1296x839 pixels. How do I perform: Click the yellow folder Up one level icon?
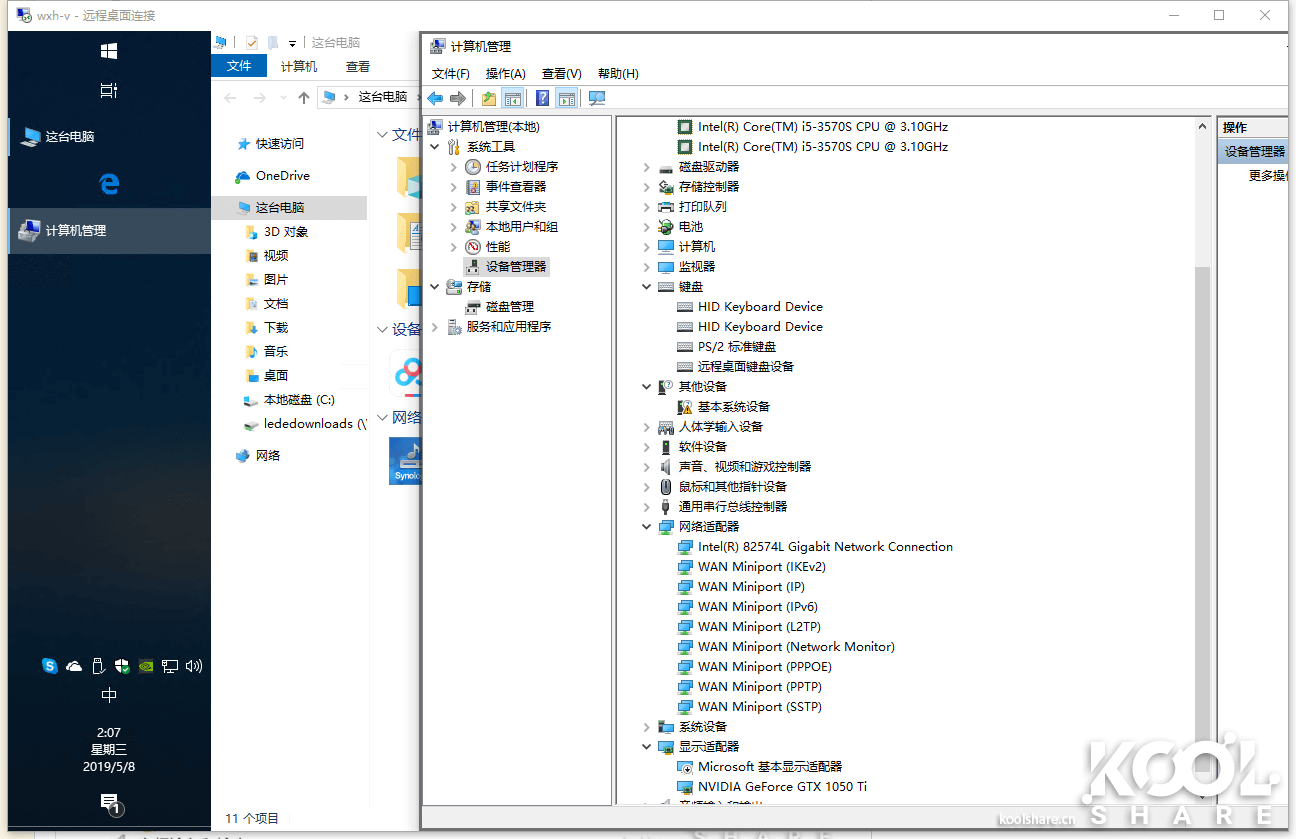pyautogui.click(x=488, y=98)
